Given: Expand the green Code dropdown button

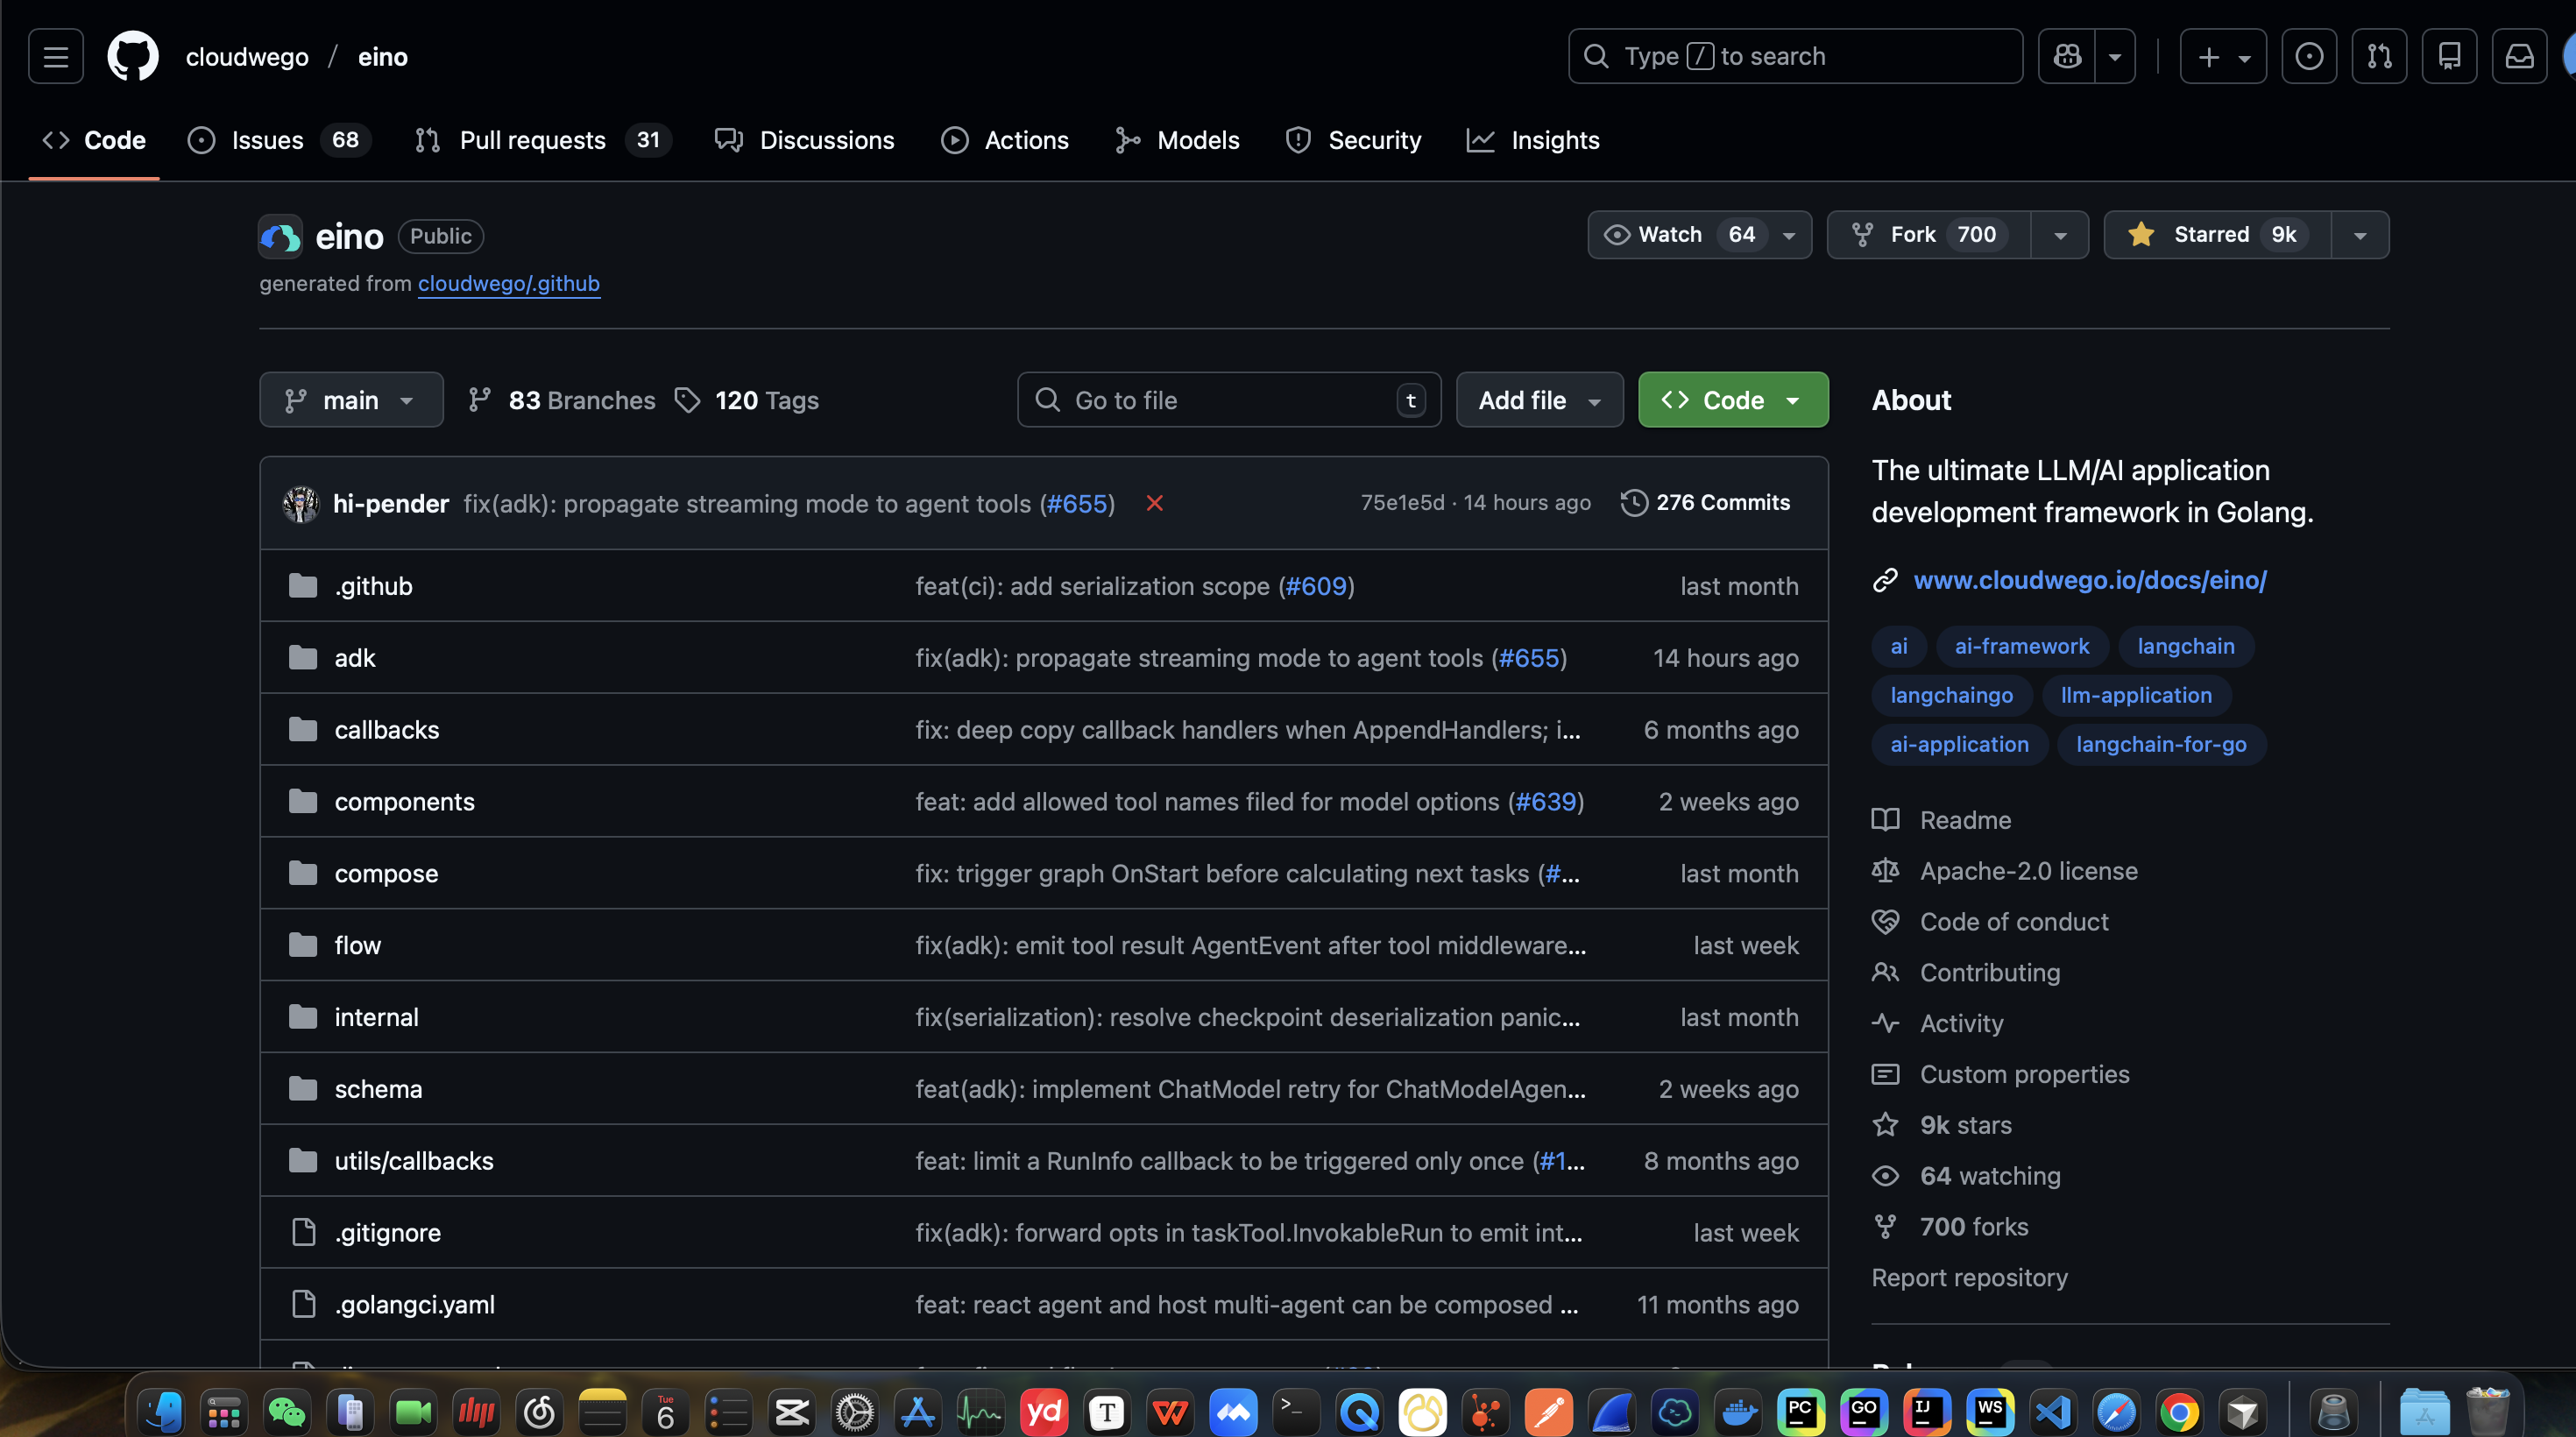Looking at the screenshot, I should [x=1732, y=400].
